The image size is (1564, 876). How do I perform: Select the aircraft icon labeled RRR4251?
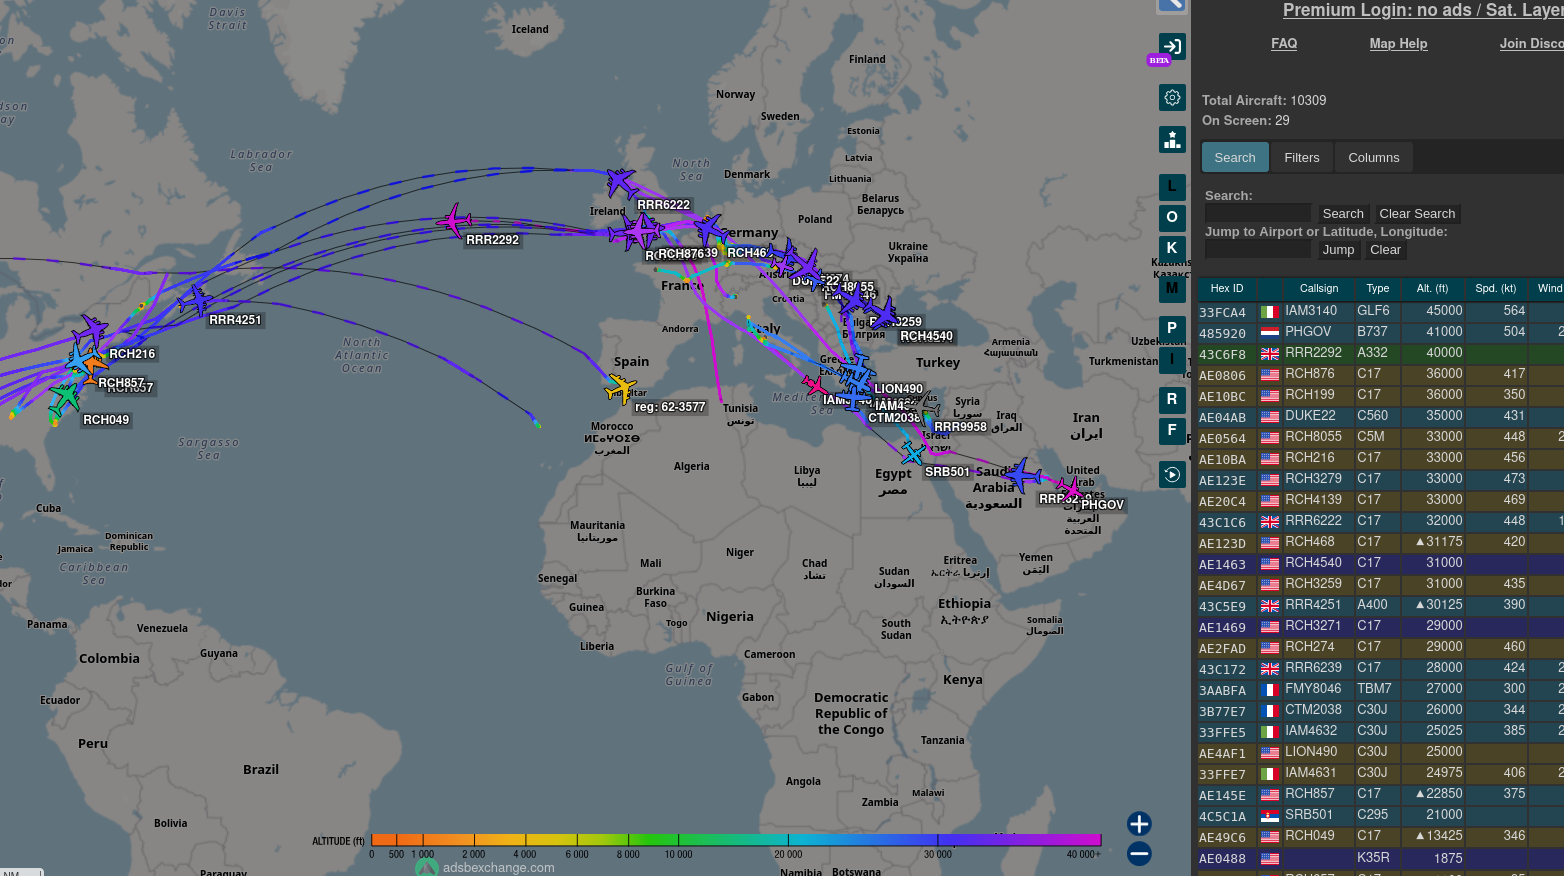[196, 300]
